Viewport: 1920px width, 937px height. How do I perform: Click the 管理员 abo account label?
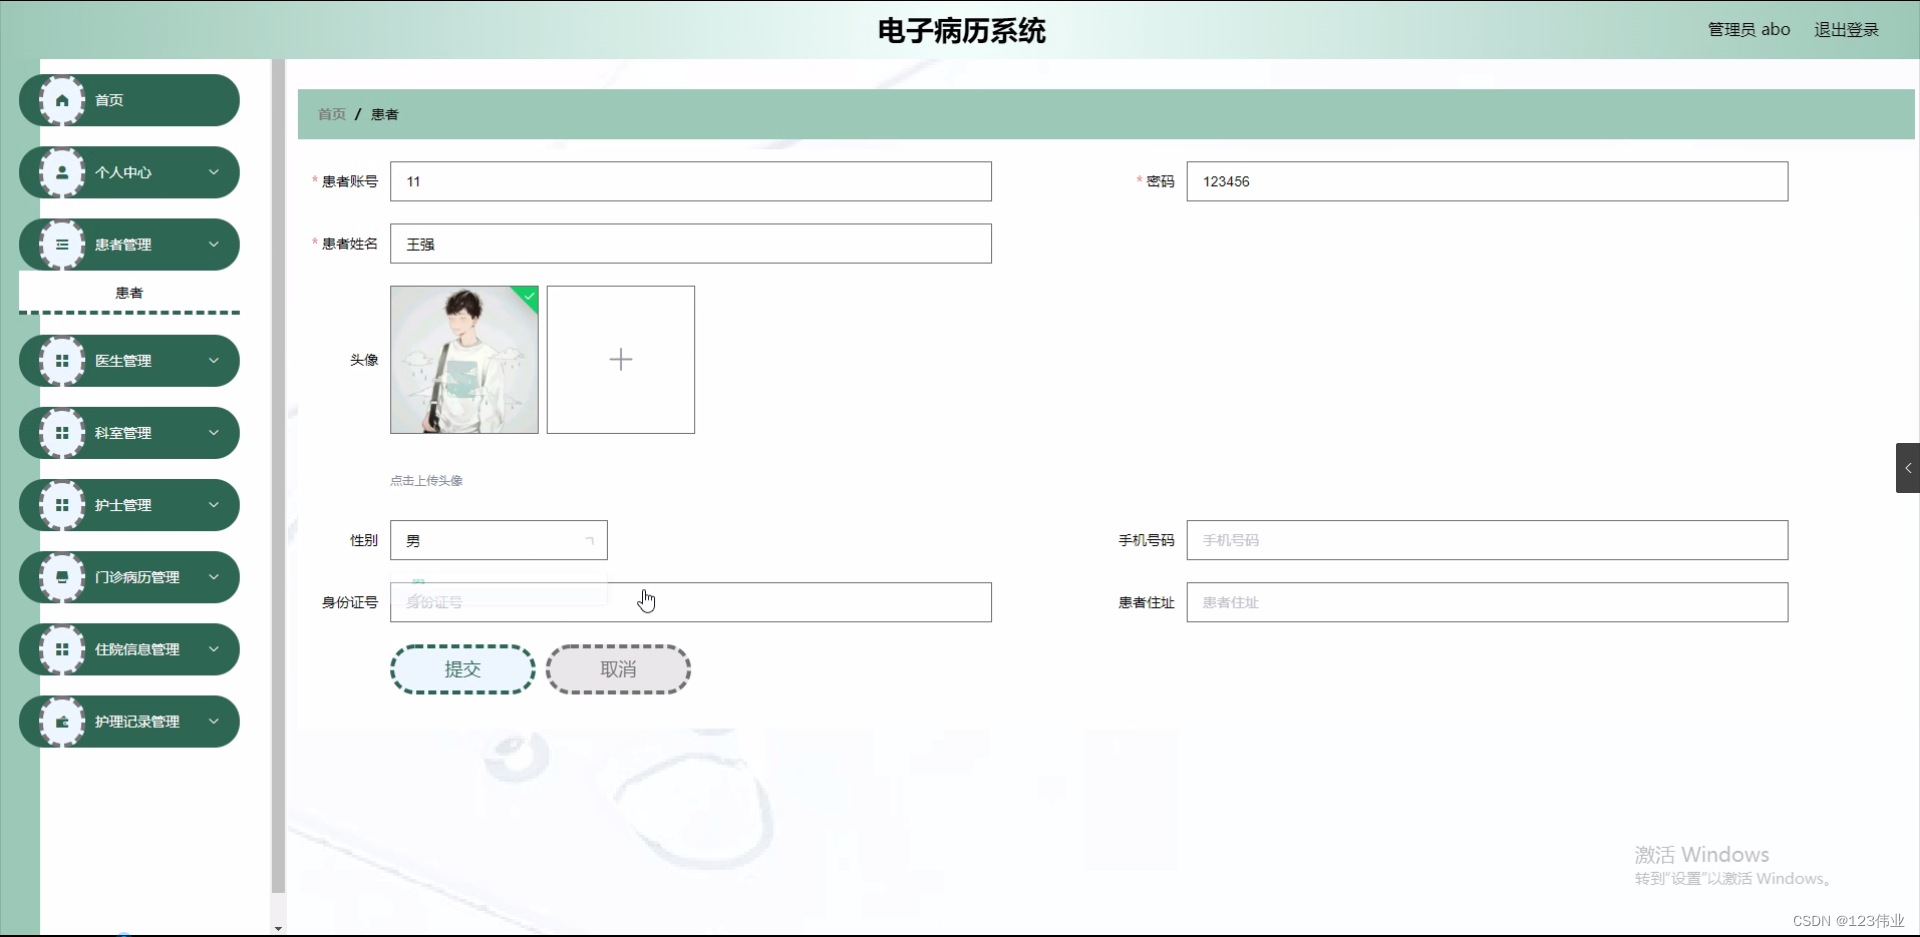click(x=1749, y=30)
